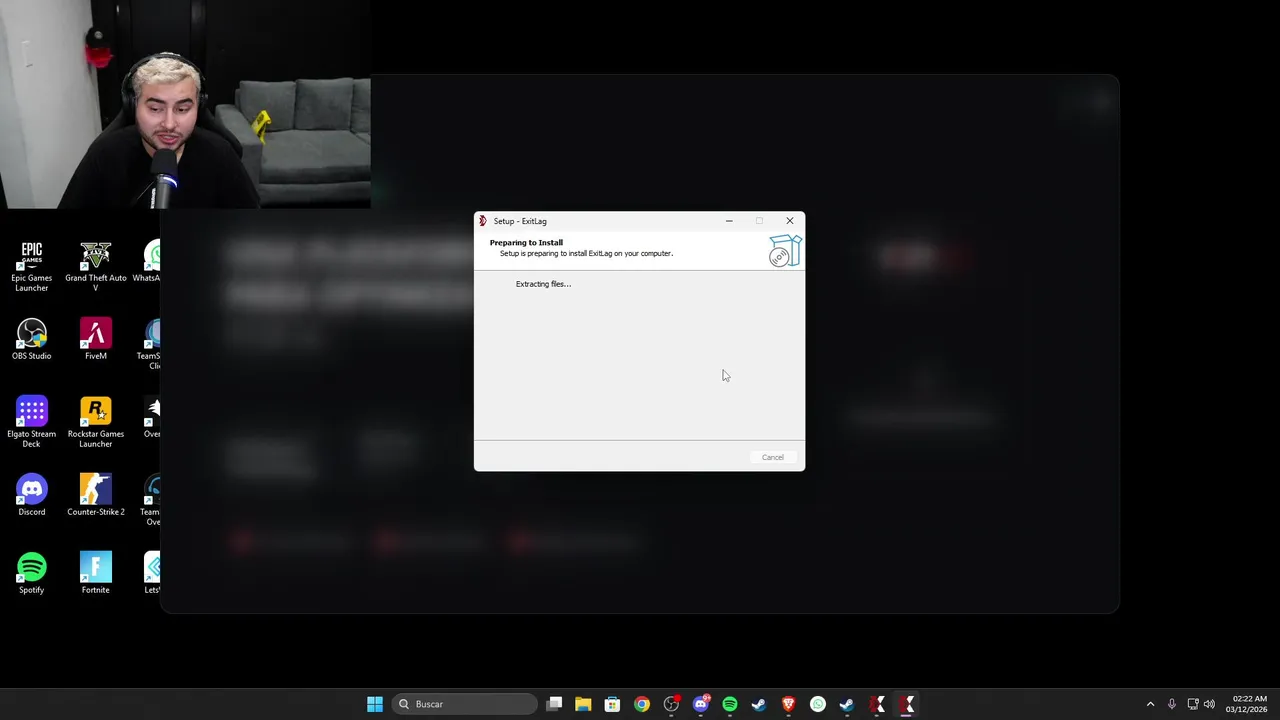
Task: Show hidden system tray icons
Action: pos(1150,704)
